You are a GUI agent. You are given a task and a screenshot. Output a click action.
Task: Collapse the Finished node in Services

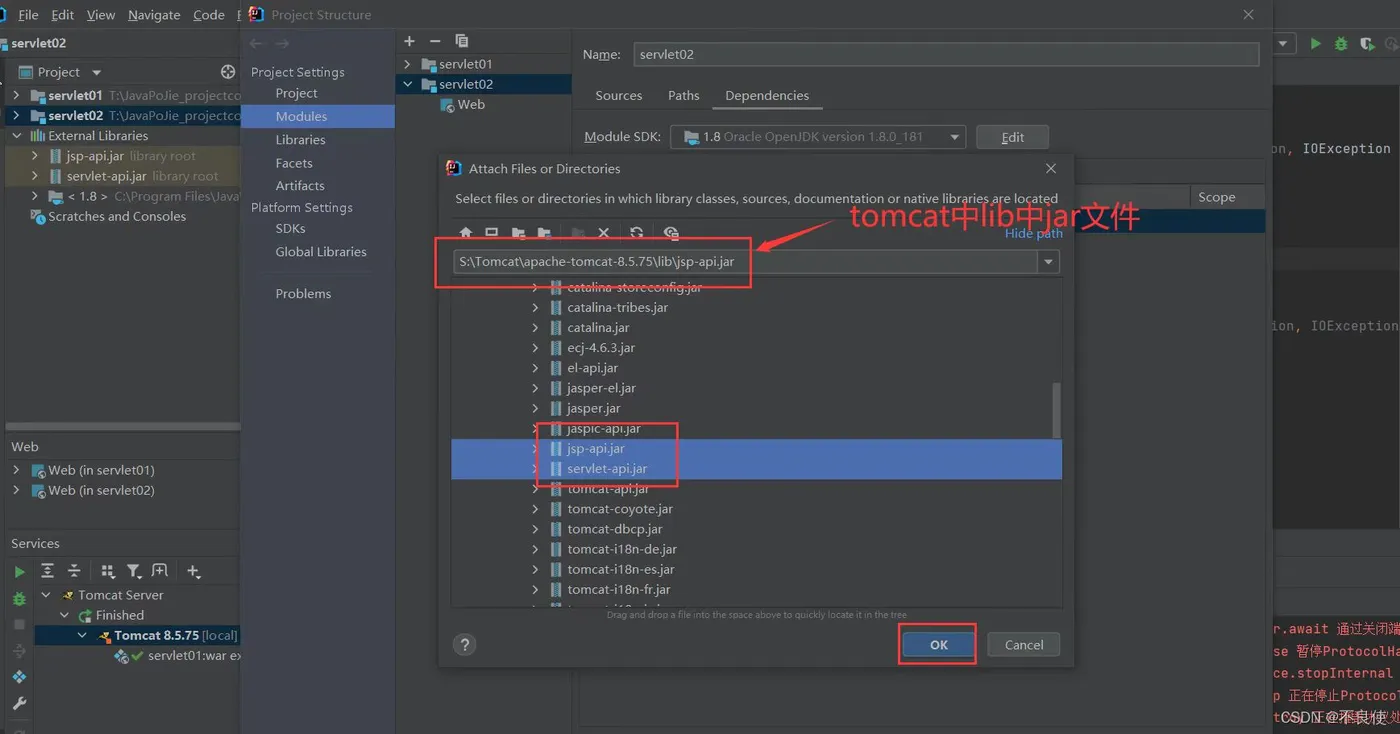(x=65, y=615)
